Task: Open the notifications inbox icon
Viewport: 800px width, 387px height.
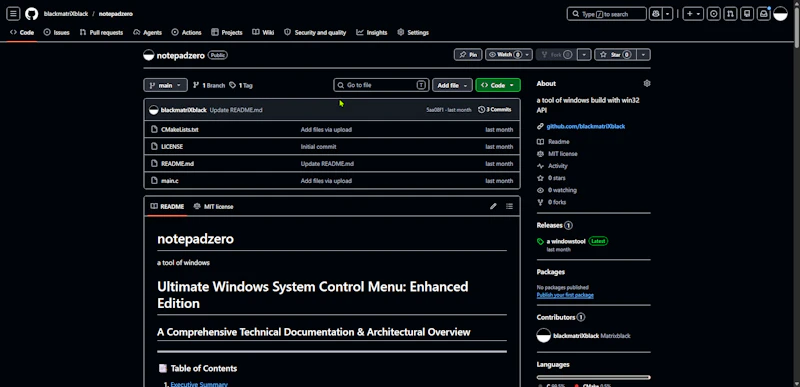Action: 764,14
